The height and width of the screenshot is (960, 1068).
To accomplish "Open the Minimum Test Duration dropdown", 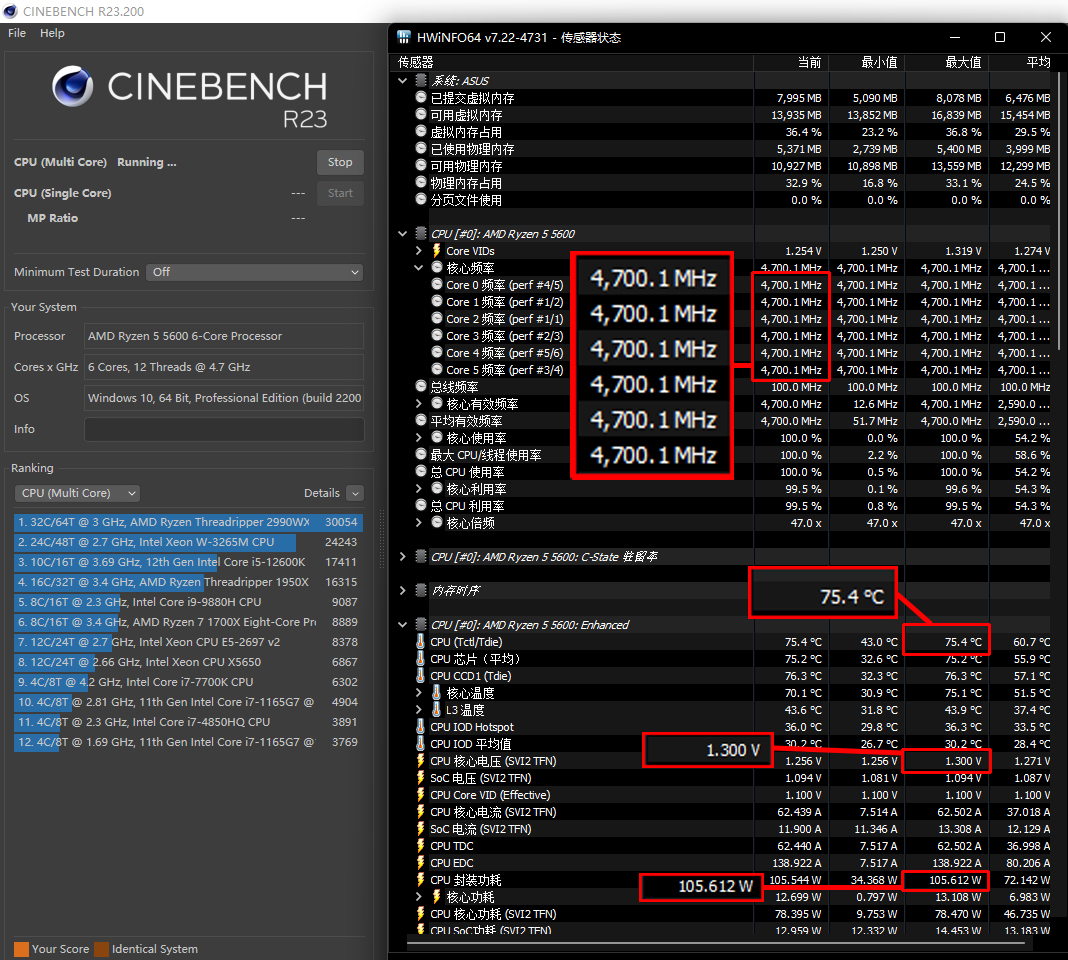I will (255, 272).
